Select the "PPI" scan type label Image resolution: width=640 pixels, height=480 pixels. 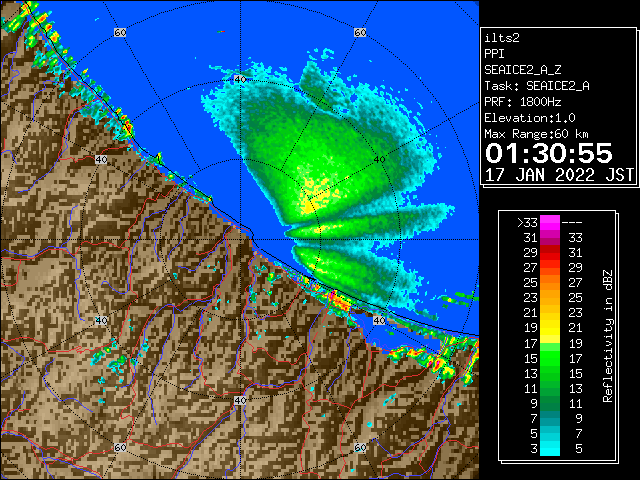coord(494,54)
